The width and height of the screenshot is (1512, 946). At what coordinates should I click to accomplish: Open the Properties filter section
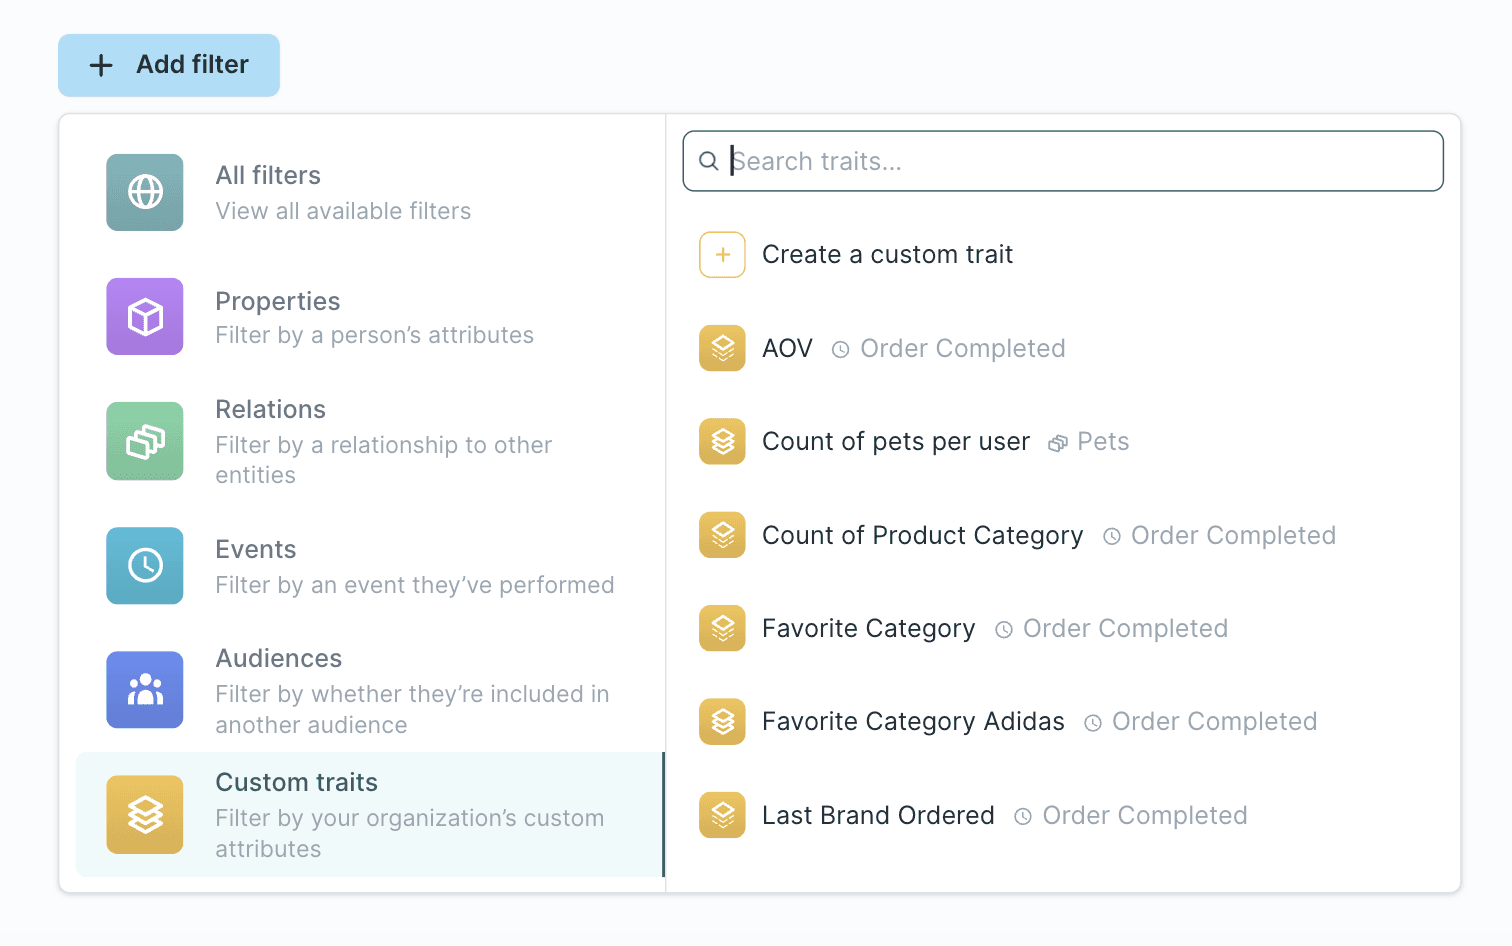click(300, 317)
